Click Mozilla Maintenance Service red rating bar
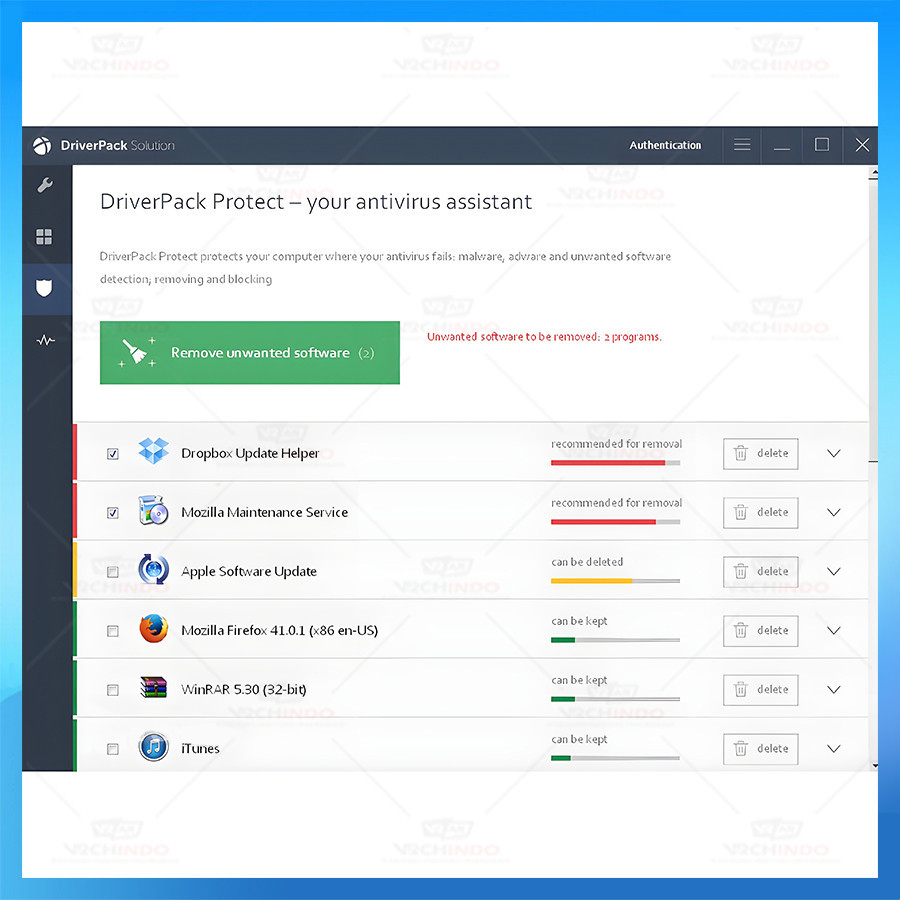900x900 pixels. pos(615,522)
